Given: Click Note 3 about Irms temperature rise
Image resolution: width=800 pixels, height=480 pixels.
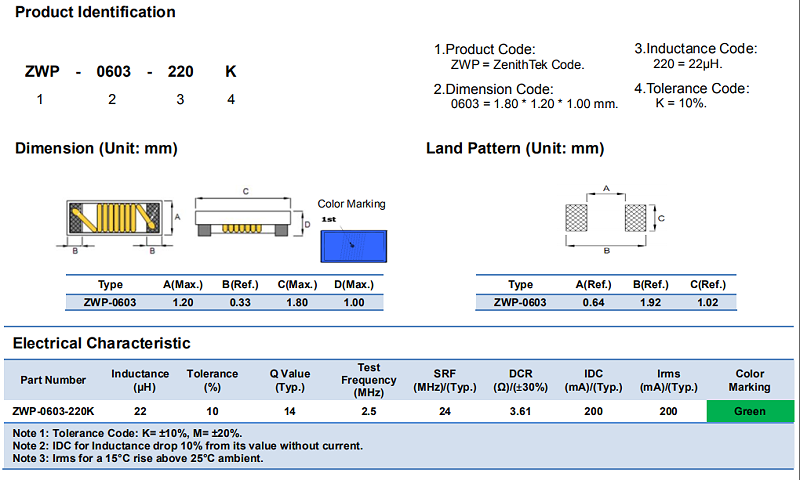Looking at the screenshot, I should pos(138,458).
